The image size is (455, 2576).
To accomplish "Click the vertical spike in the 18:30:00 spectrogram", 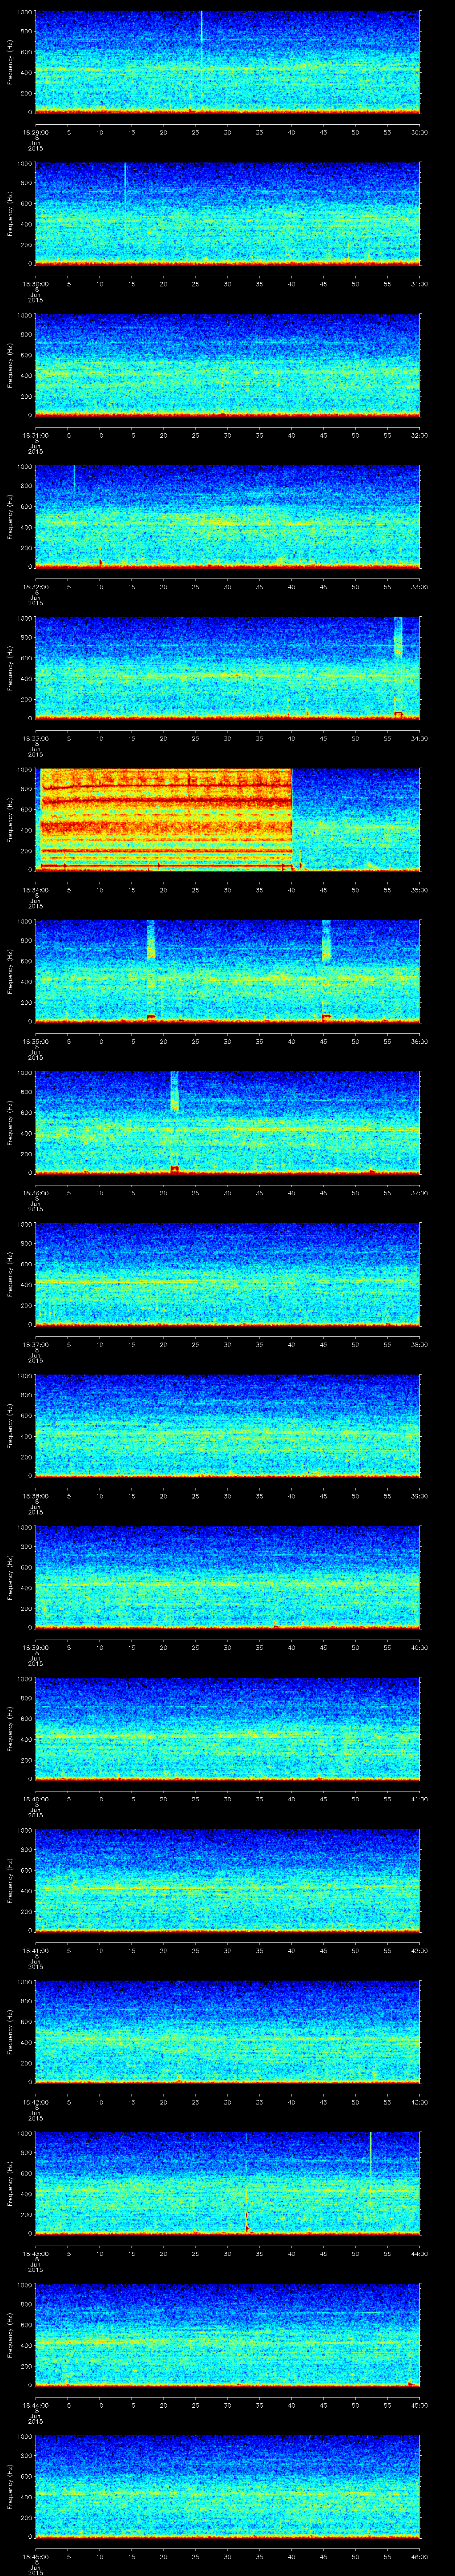I will (125, 181).
